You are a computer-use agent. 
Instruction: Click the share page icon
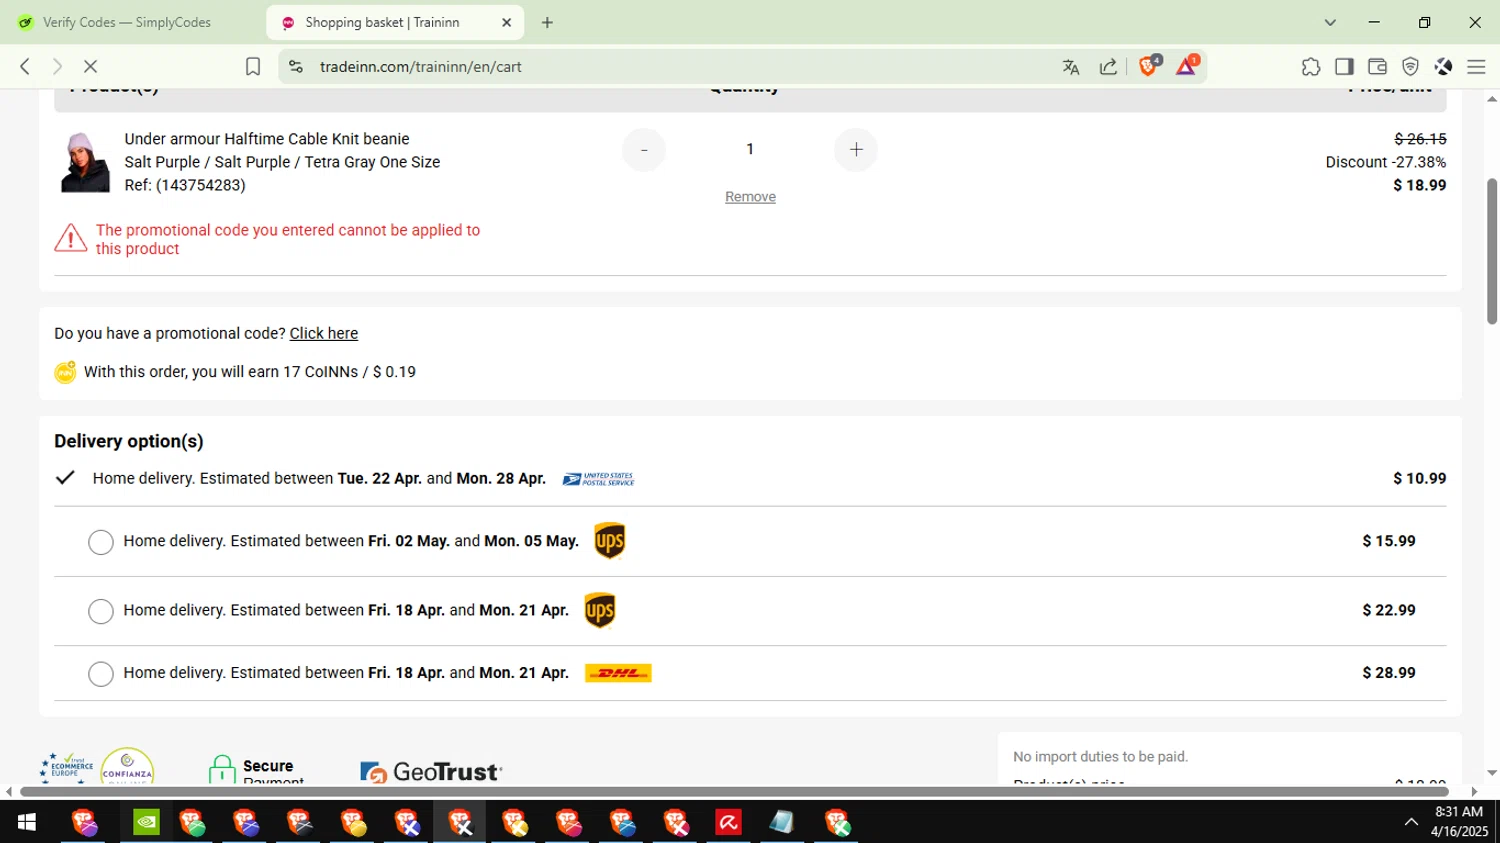[1108, 67]
